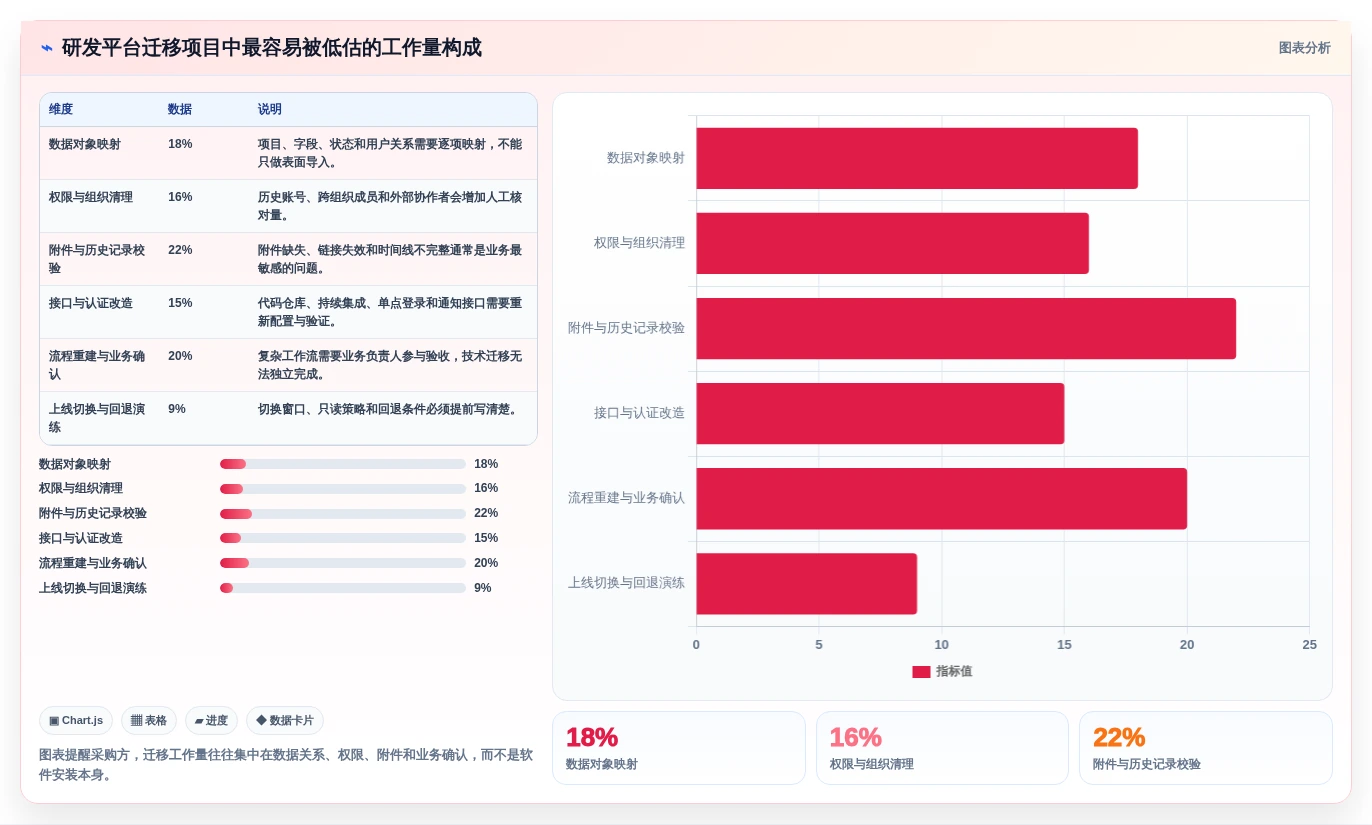
Task: Select the Chart.js tag chip
Action: click(x=76, y=721)
